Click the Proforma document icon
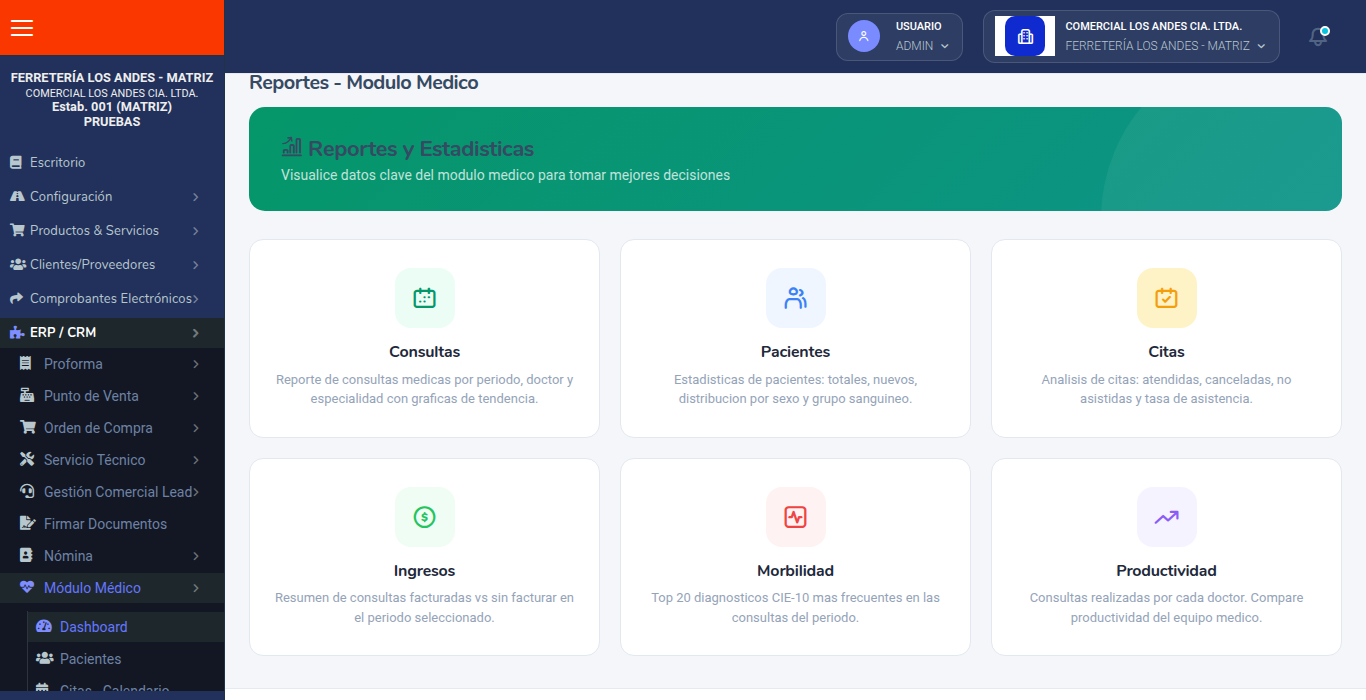Viewport: 1366px width, 700px height. (26, 364)
